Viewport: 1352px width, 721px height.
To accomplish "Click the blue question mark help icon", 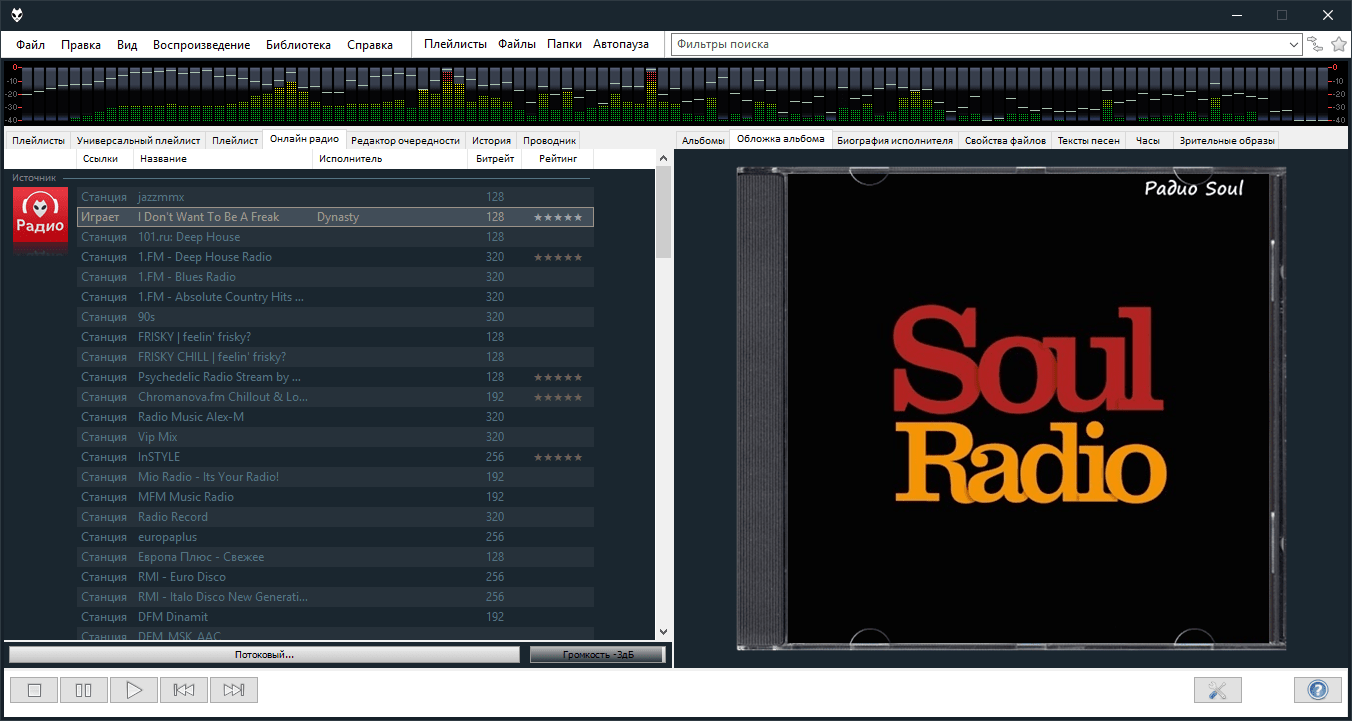I will (x=1317, y=690).
